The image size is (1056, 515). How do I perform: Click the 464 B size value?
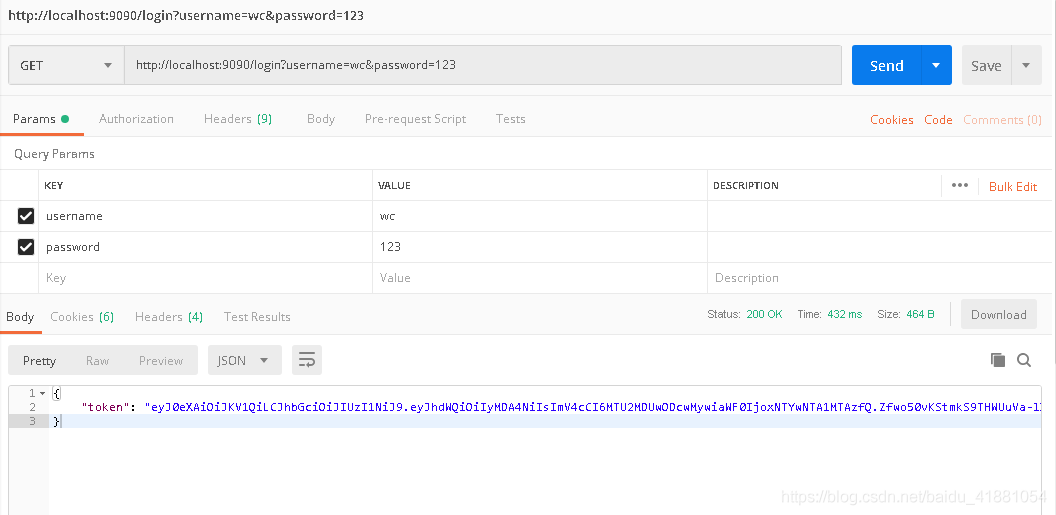tap(921, 314)
